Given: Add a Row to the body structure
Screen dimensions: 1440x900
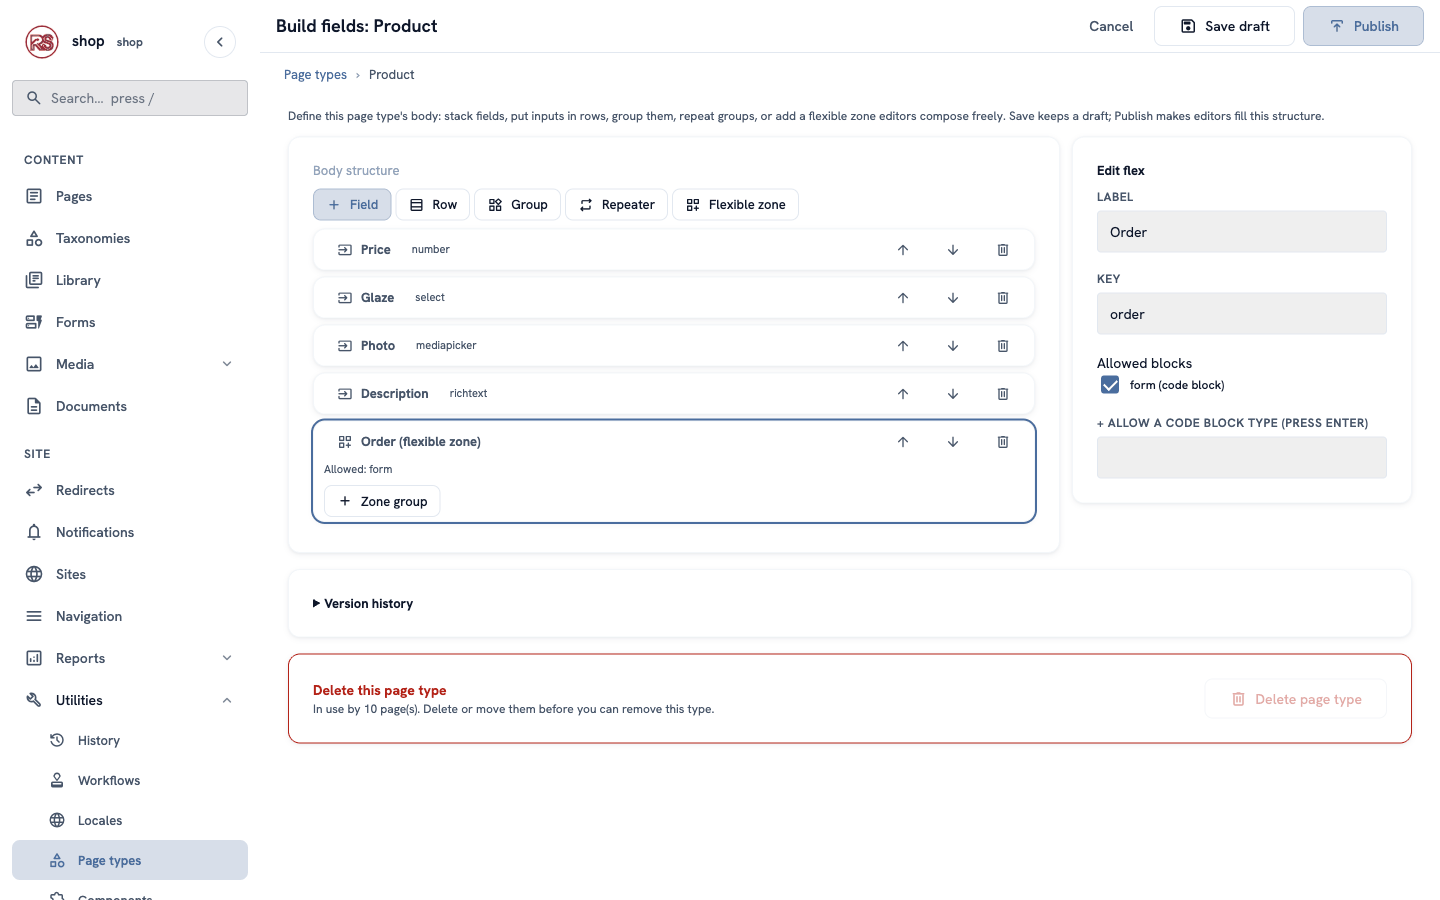Looking at the screenshot, I should (433, 205).
